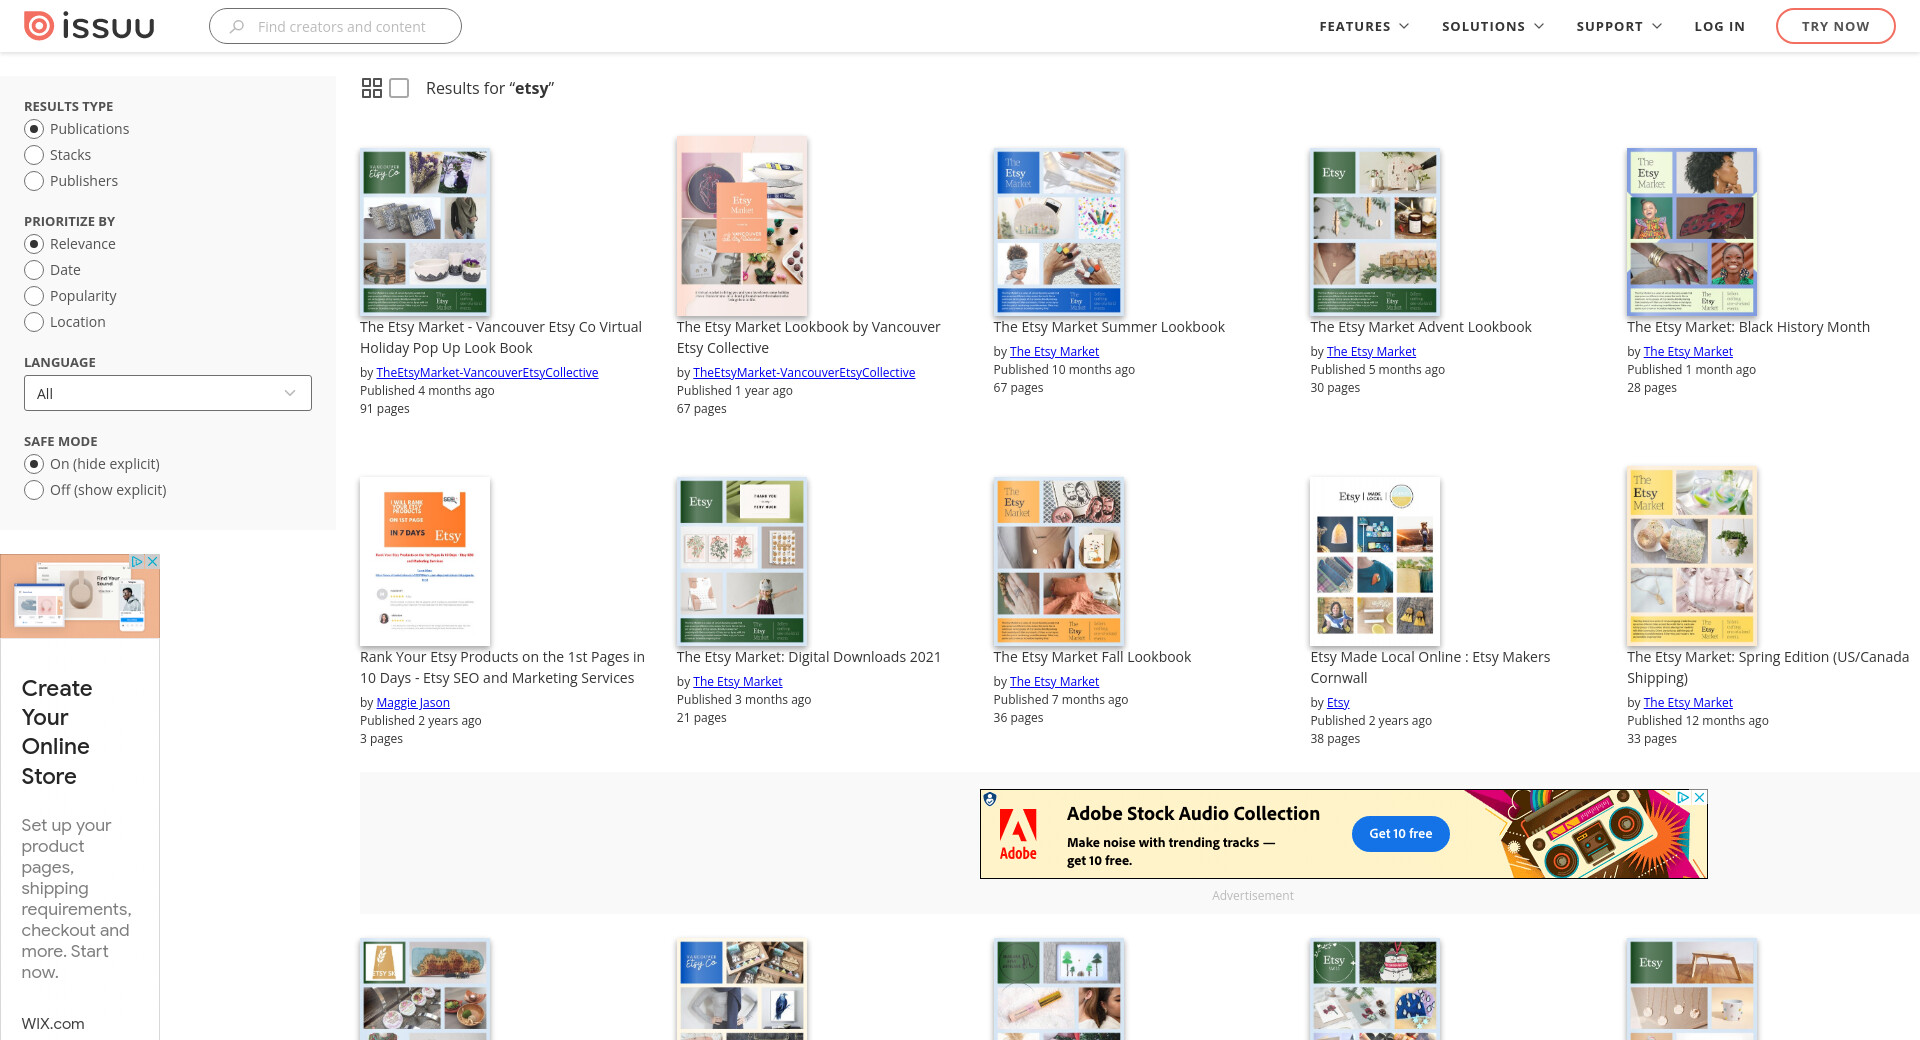
Task: Click Log In in the header
Action: [x=1719, y=26]
